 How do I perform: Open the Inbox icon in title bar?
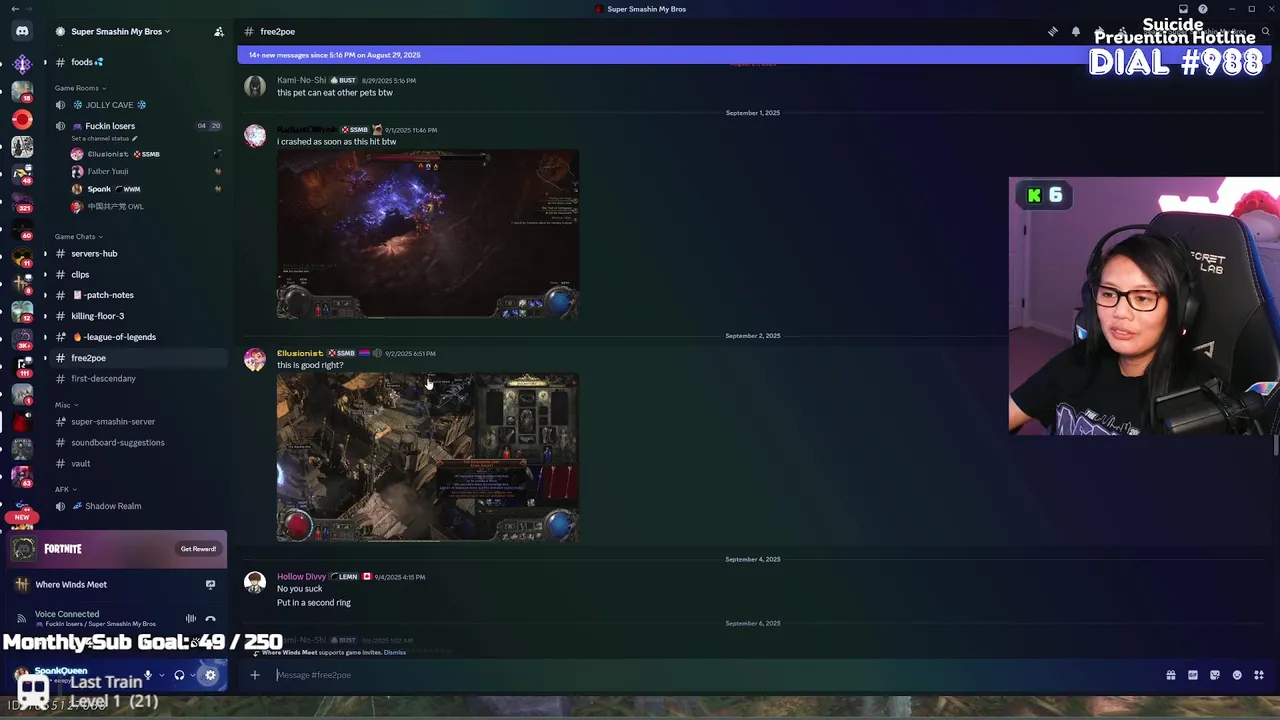click(1183, 9)
